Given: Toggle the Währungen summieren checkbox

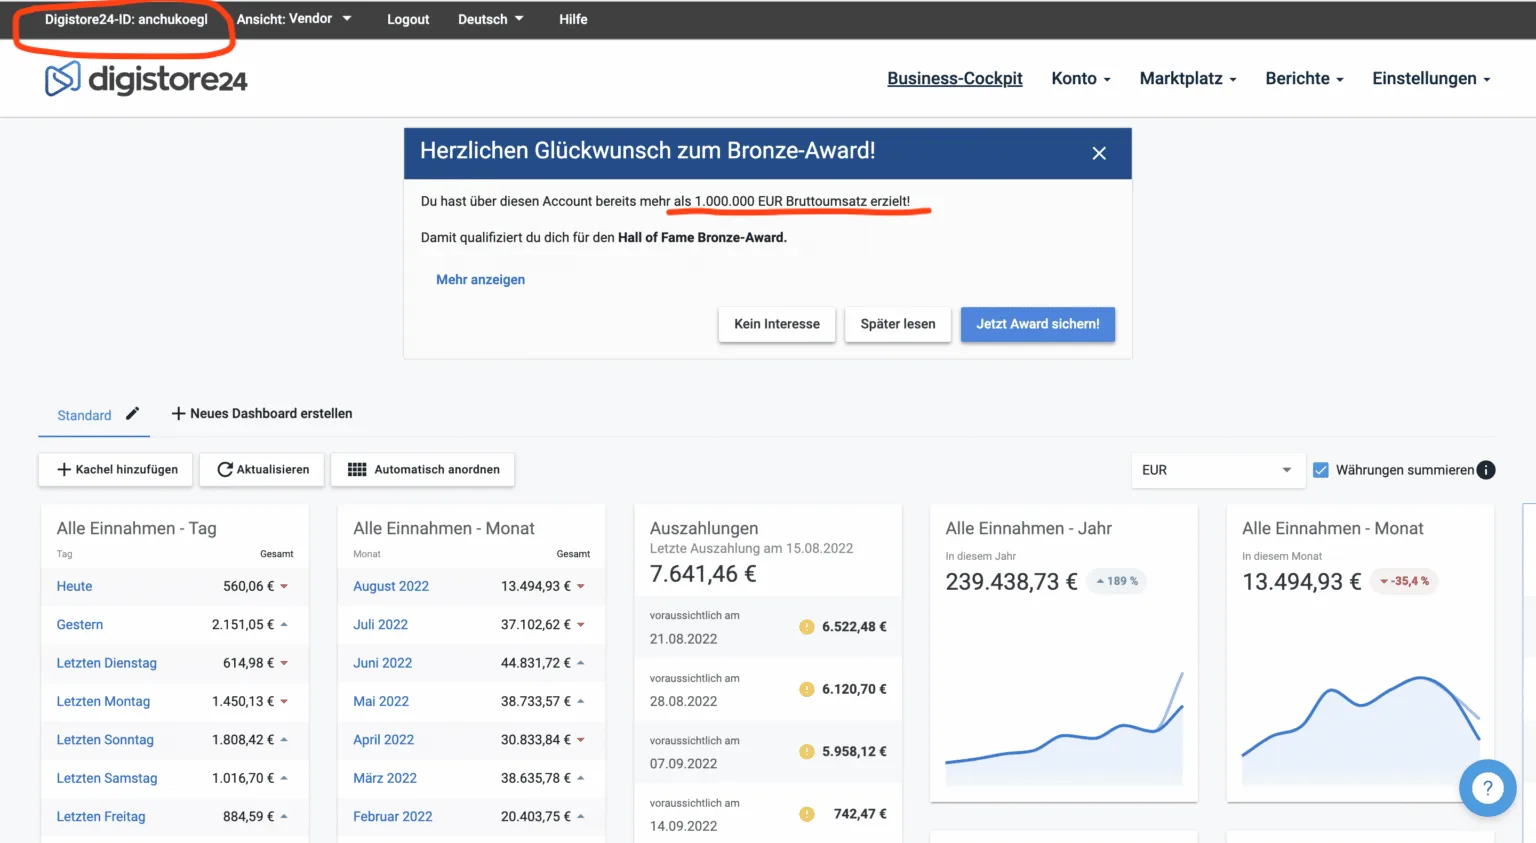Looking at the screenshot, I should 1321,470.
